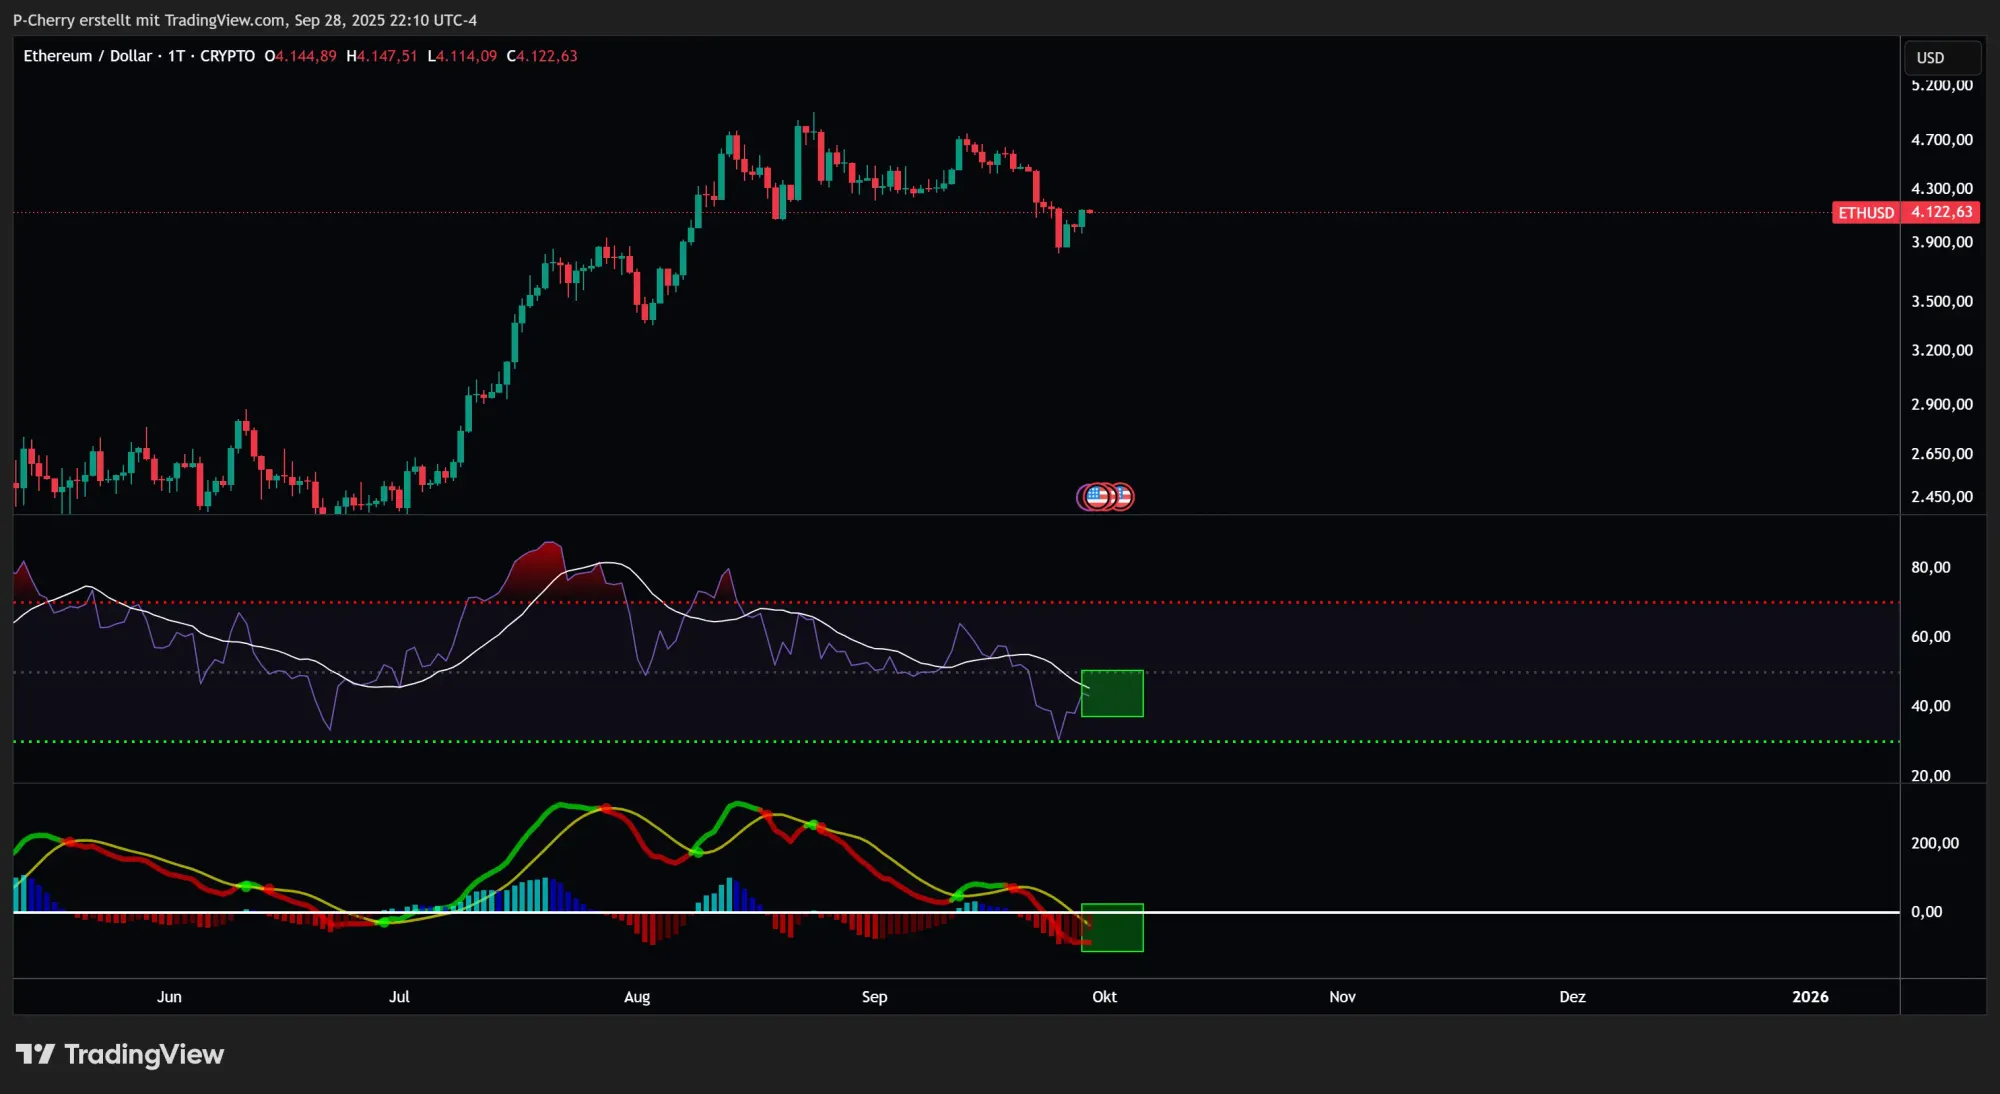Click the Dez label on time axis
This screenshot has width=2000, height=1094.
point(1573,997)
